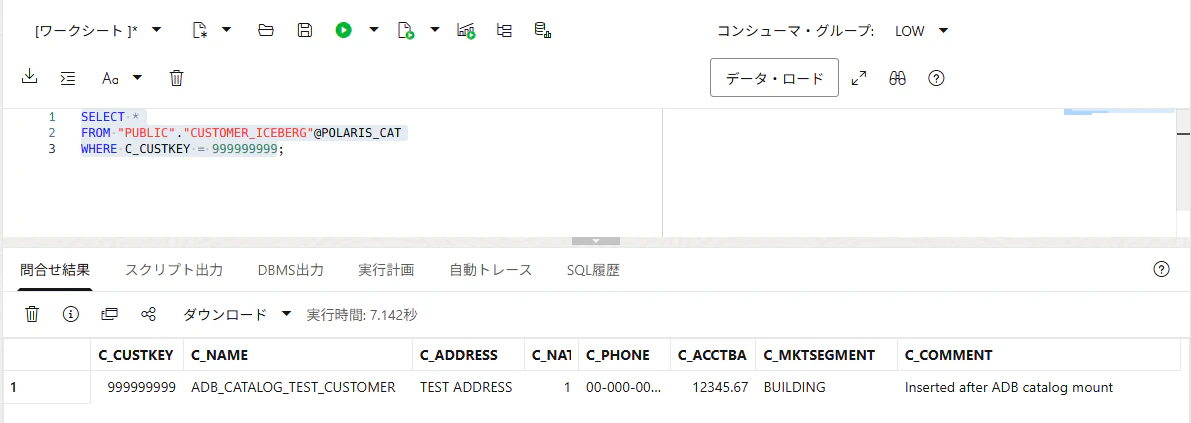
Task: Click the Aa text case icon
Action: (x=111, y=77)
